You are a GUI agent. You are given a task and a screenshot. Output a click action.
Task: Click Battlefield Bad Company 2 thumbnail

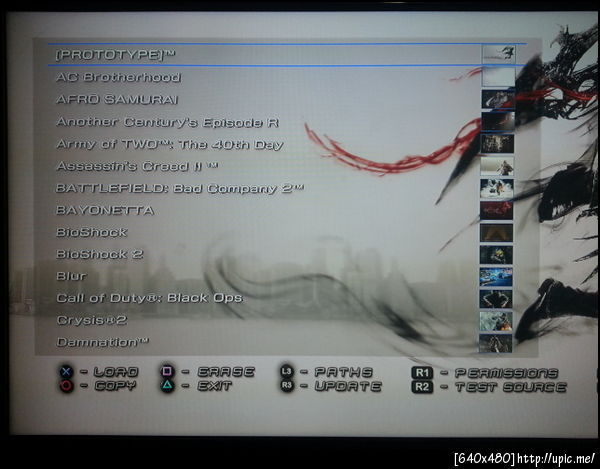(x=497, y=189)
